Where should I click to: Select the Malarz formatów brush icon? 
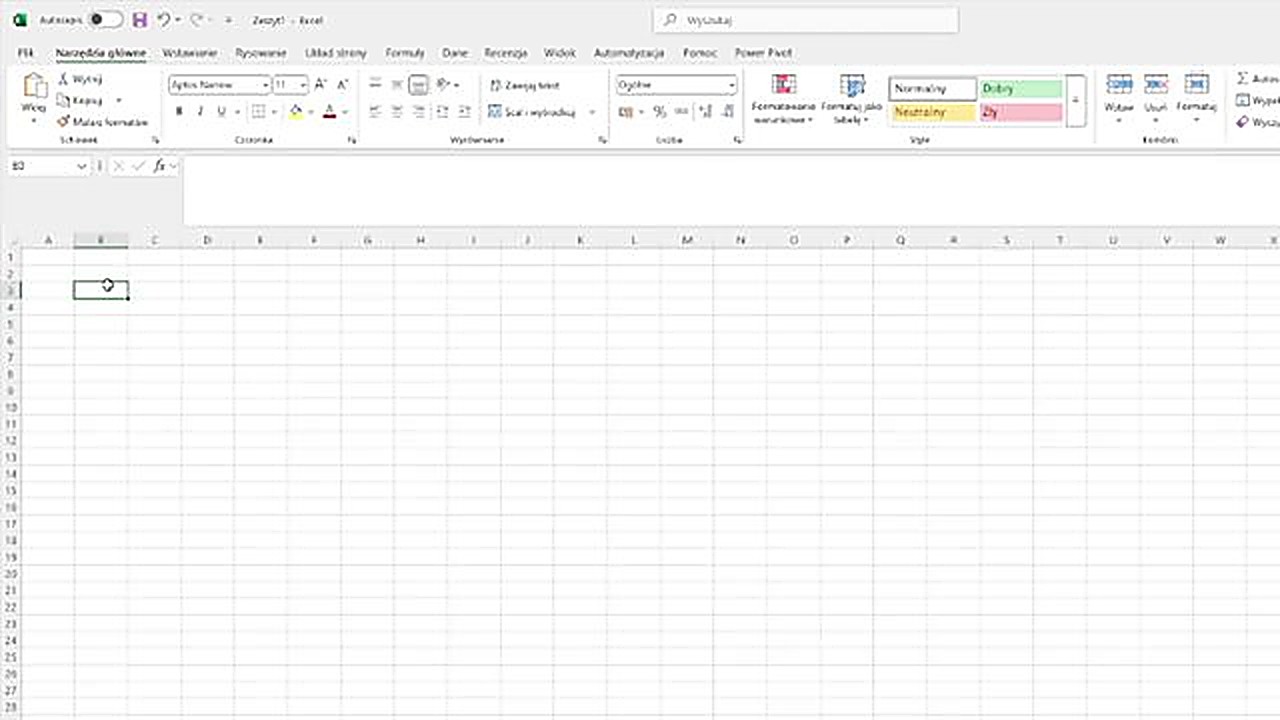(x=64, y=122)
